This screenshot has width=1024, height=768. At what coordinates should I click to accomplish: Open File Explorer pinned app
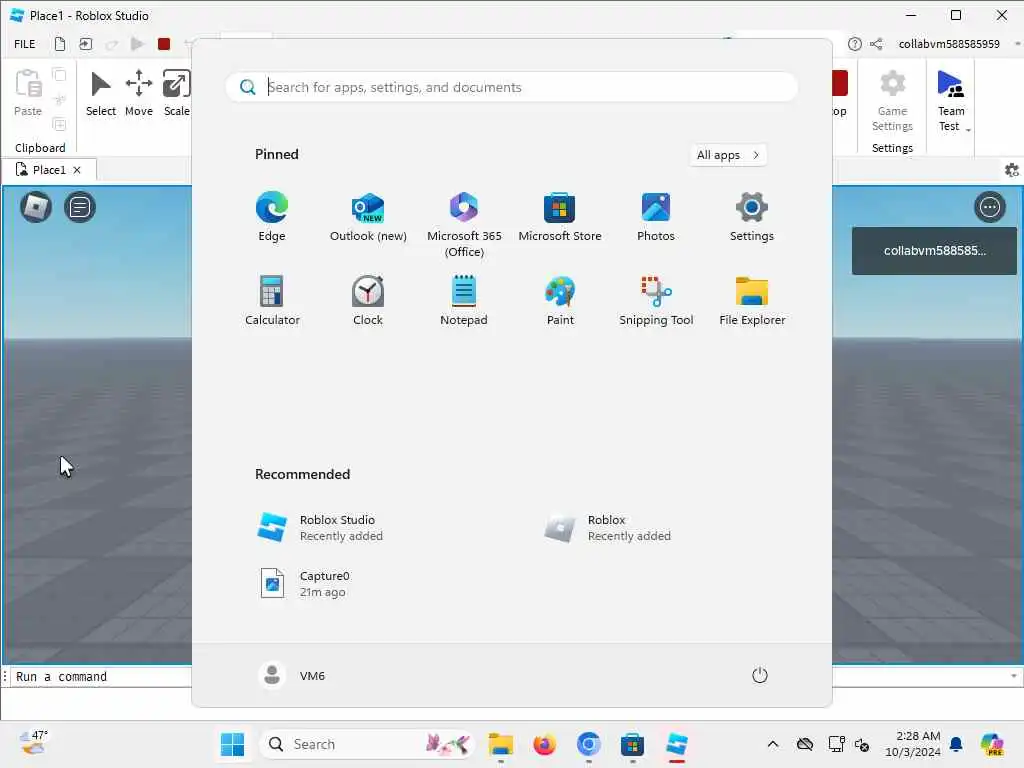(752, 300)
